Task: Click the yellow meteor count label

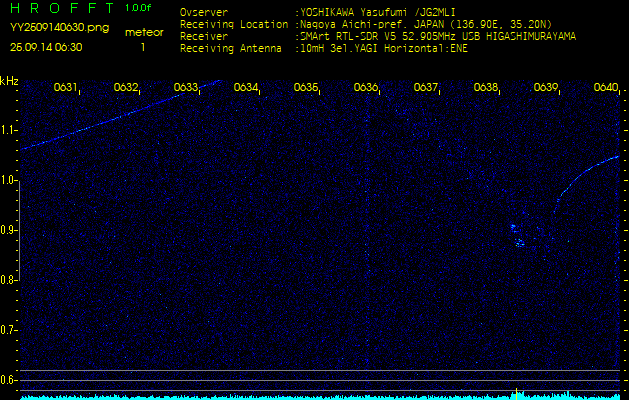Action: [144, 32]
